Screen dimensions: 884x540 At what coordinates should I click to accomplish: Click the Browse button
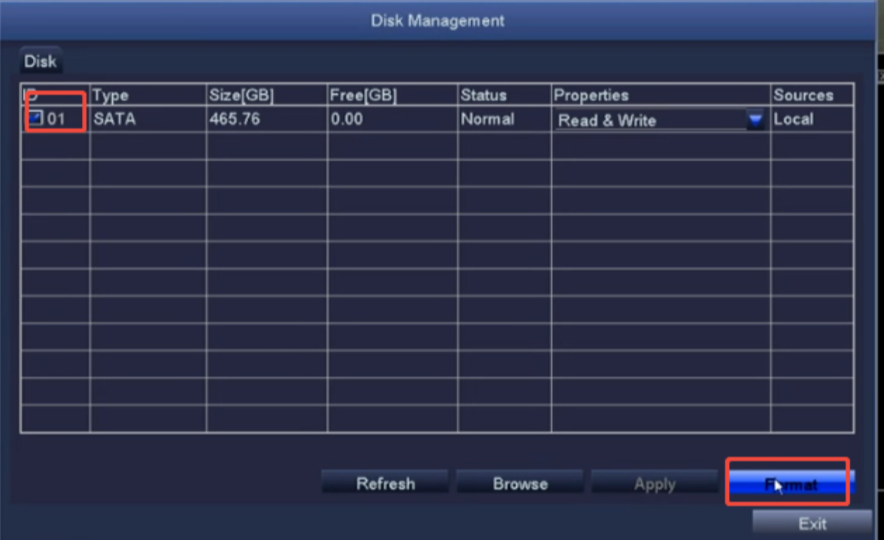point(520,484)
